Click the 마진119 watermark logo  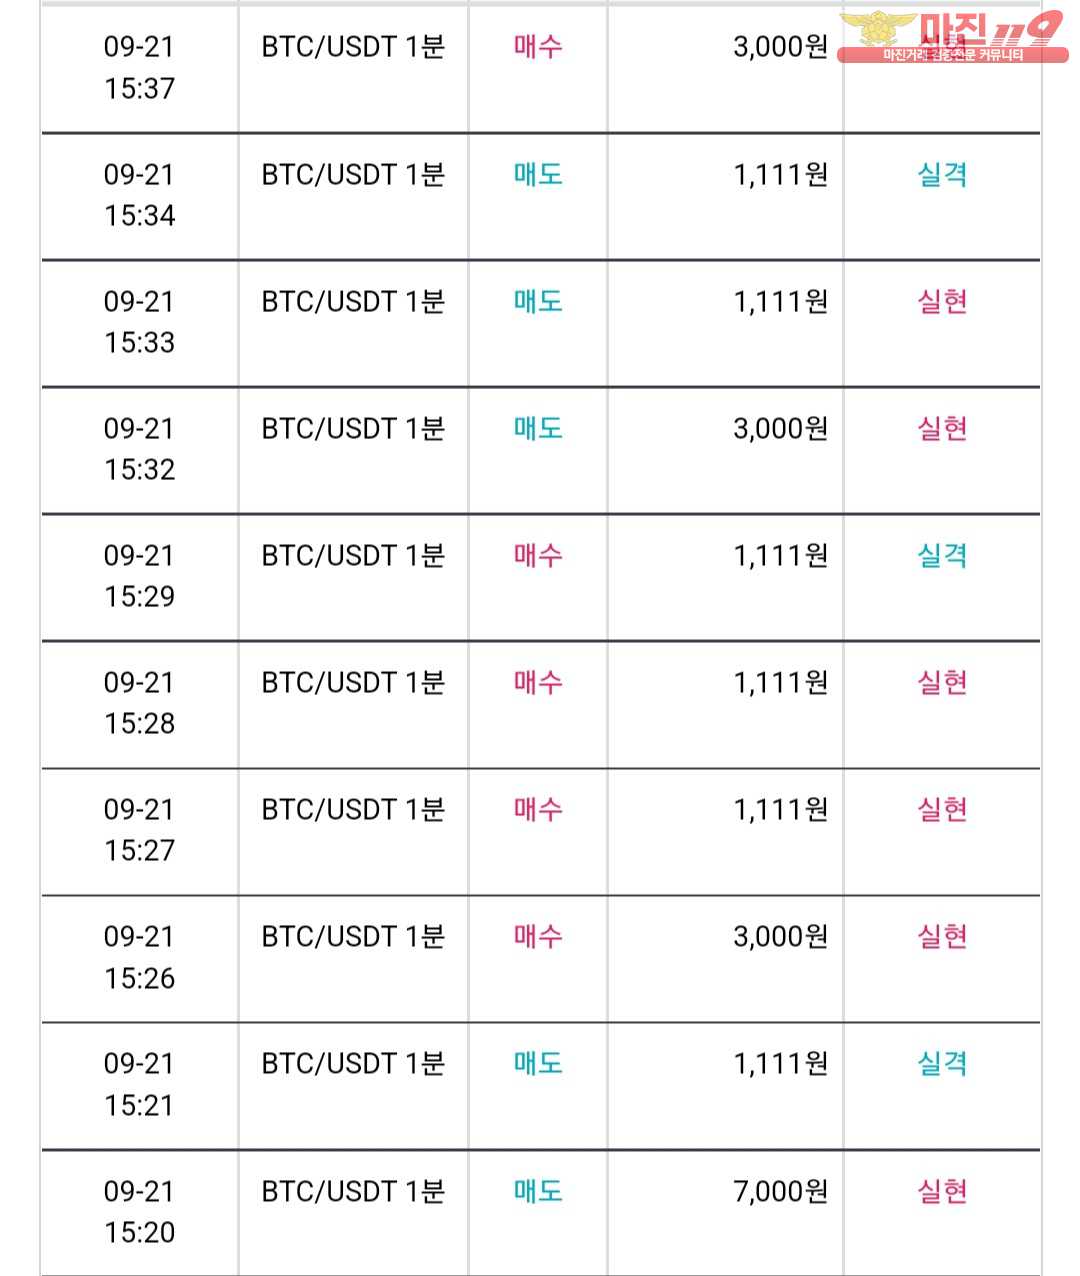coord(952,37)
